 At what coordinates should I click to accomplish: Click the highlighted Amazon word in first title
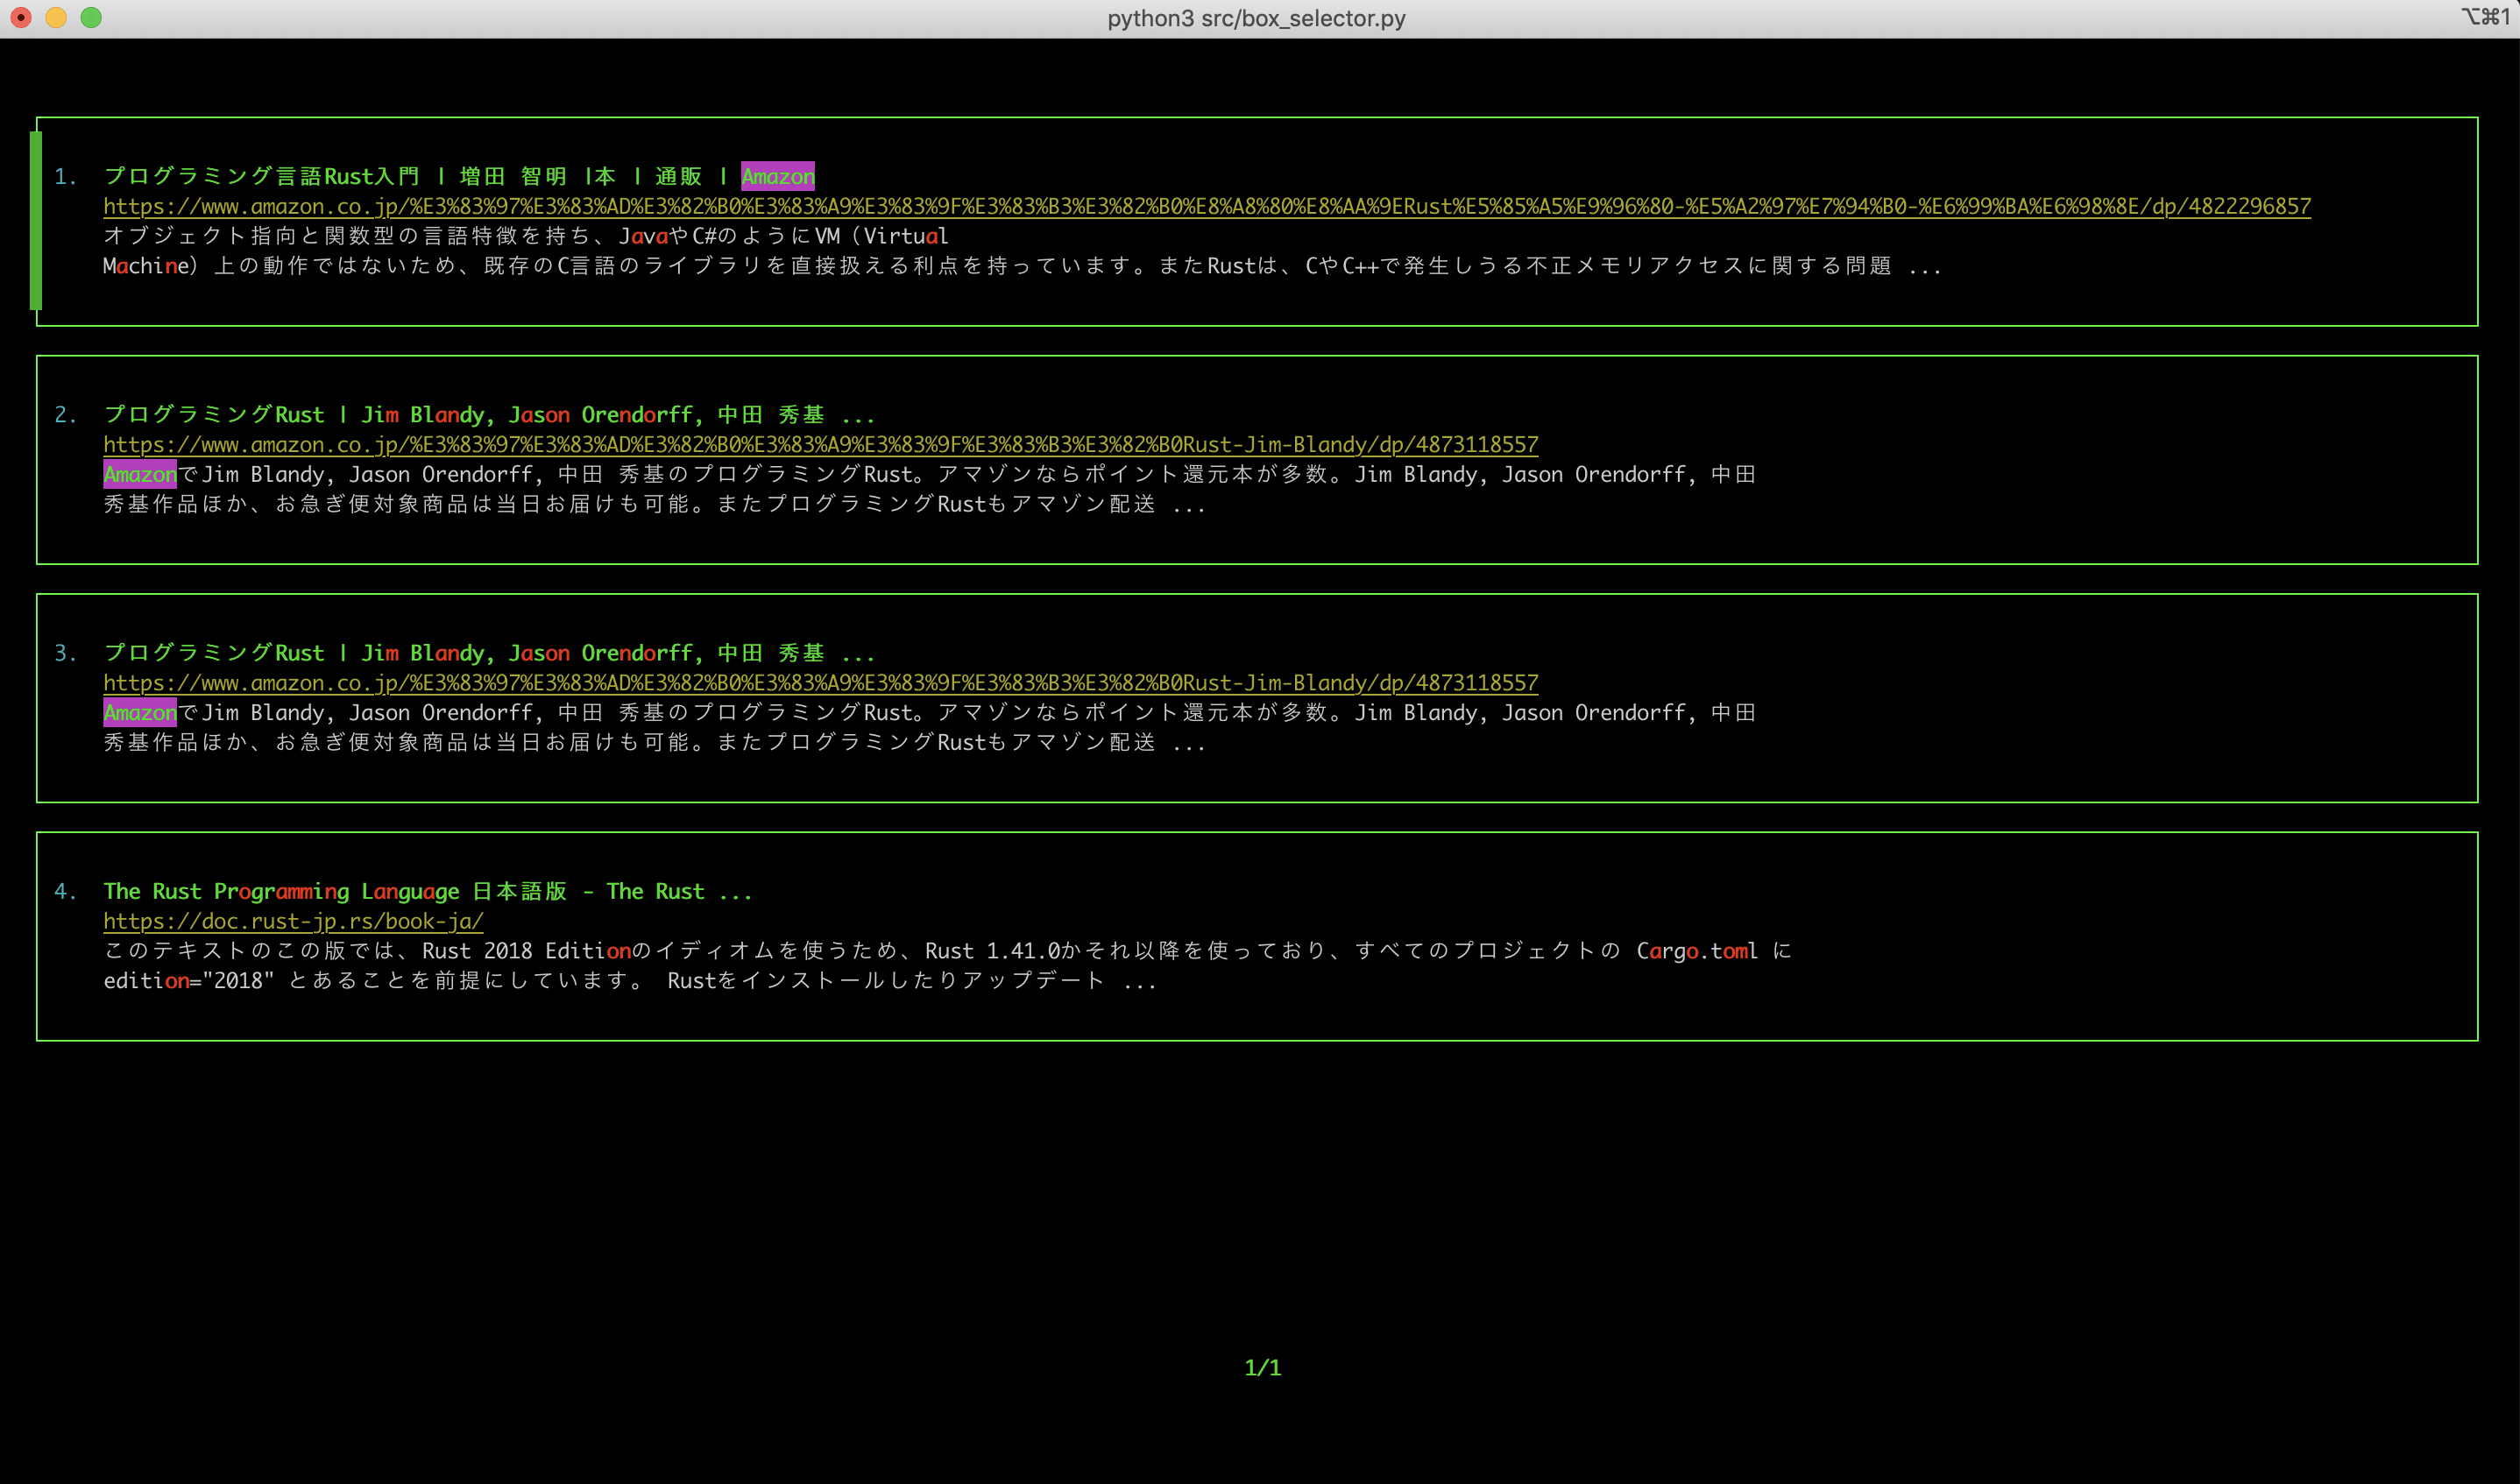click(777, 177)
